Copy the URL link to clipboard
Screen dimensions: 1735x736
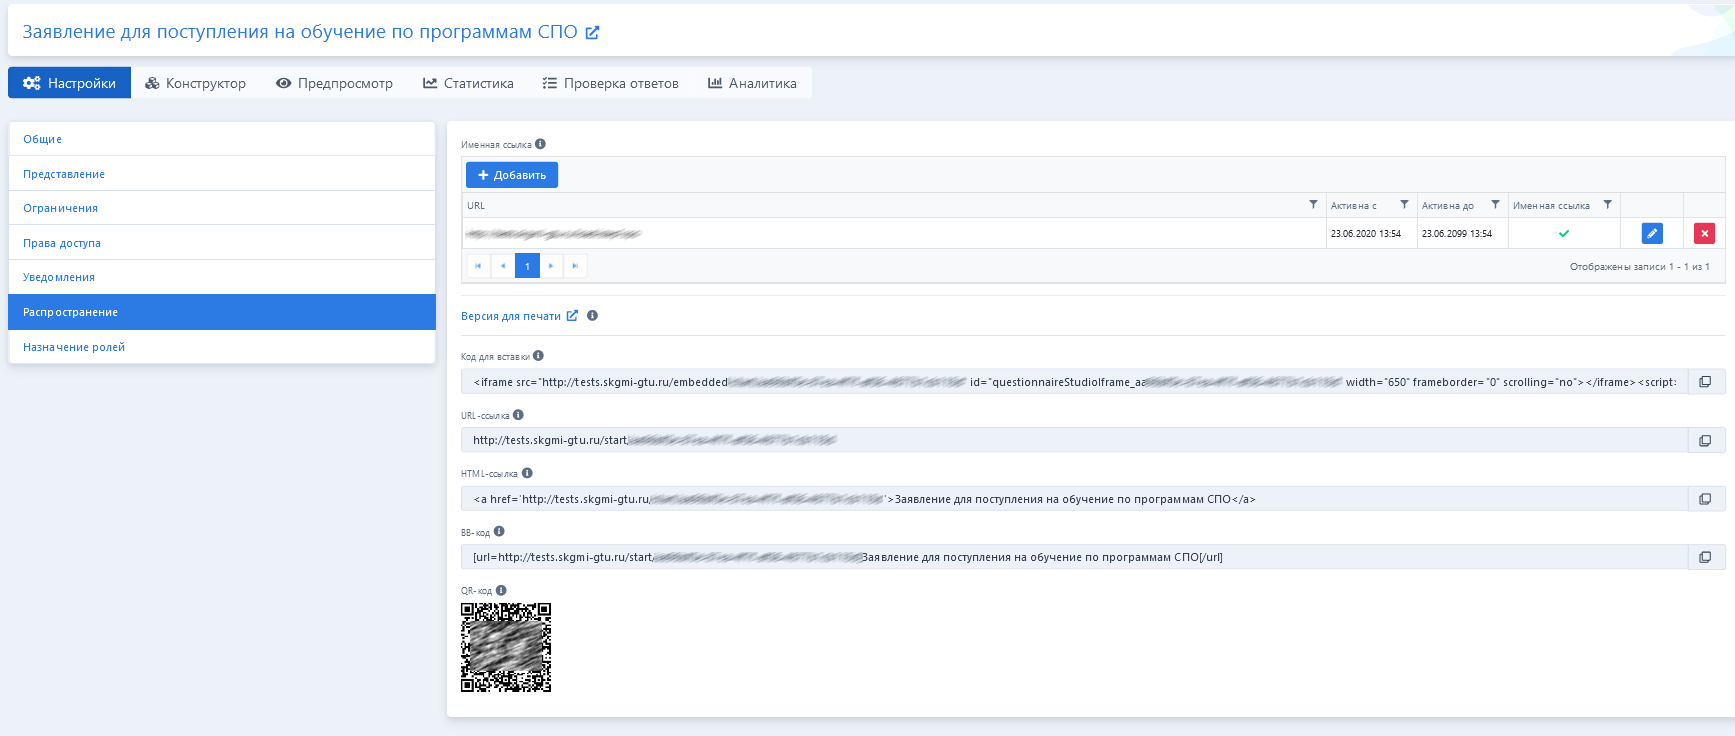pyautogui.click(x=1705, y=440)
